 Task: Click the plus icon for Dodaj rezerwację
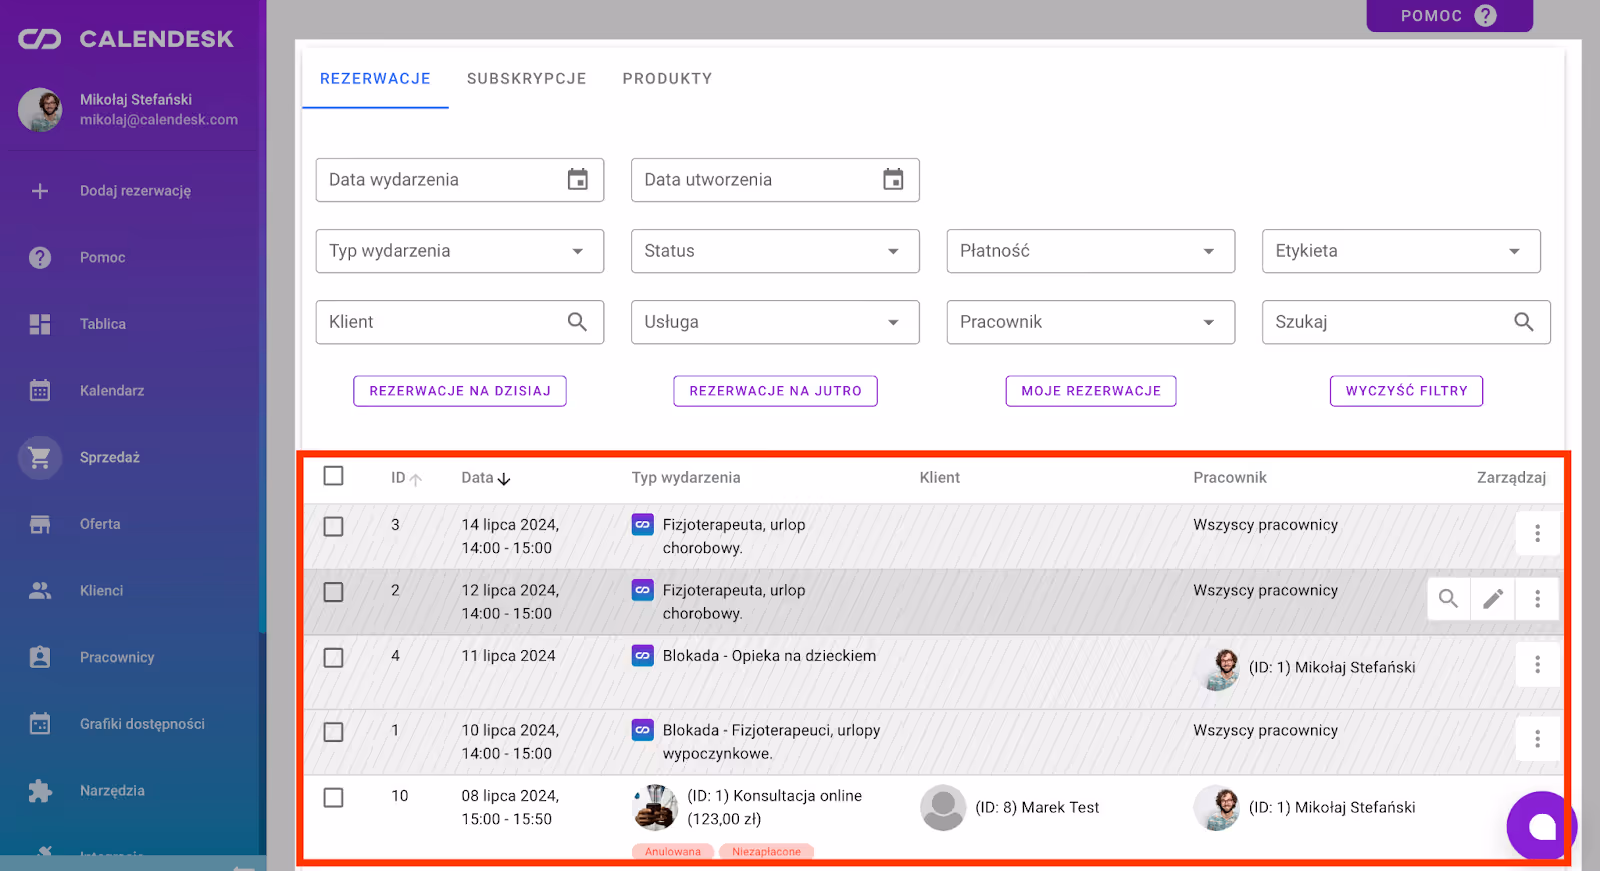click(x=40, y=191)
